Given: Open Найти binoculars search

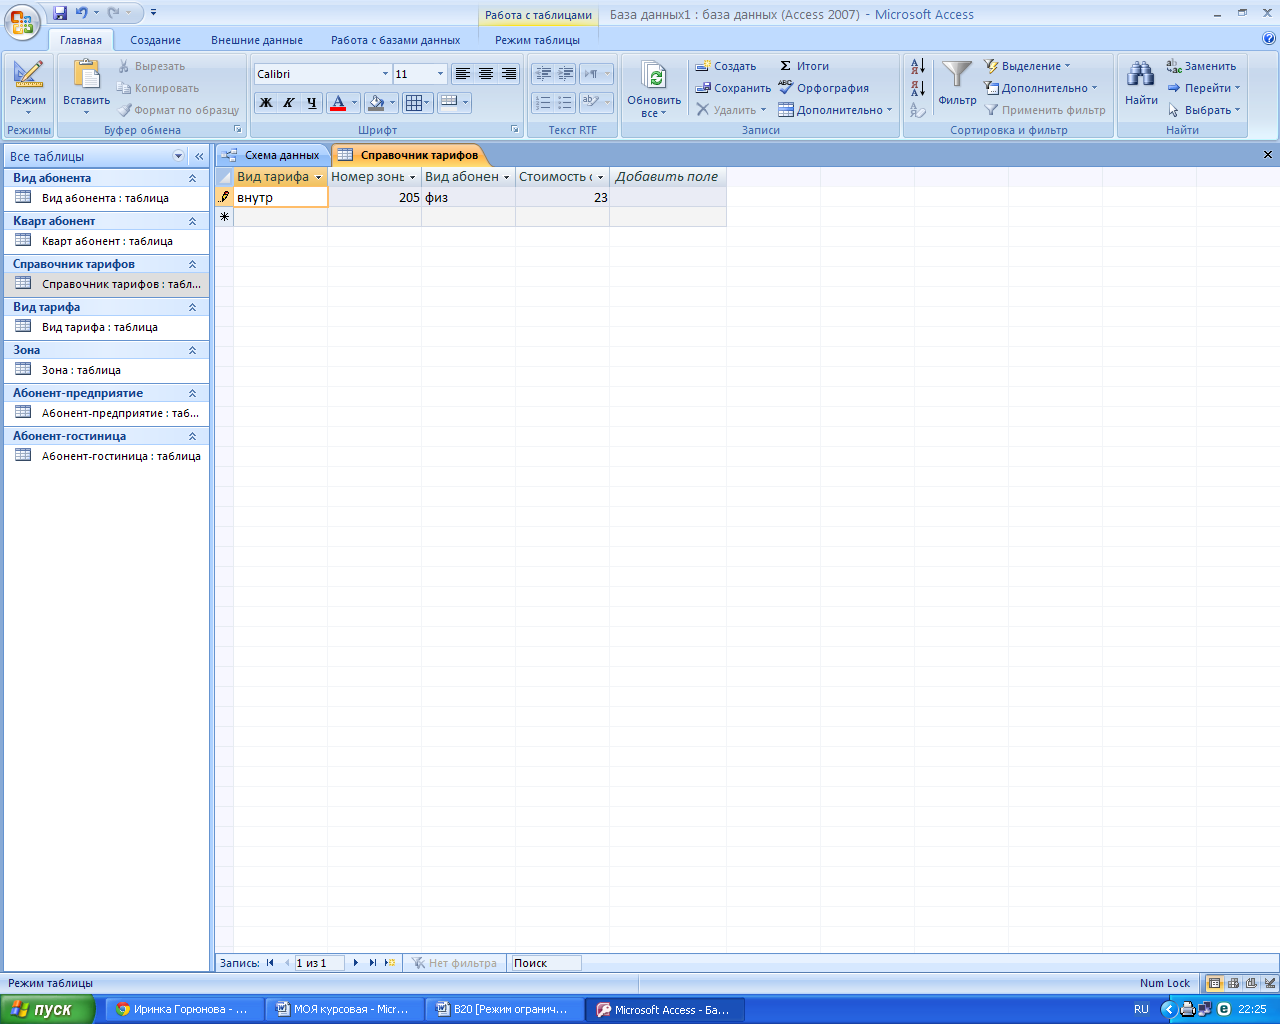Looking at the screenshot, I should coord(1141,83).
